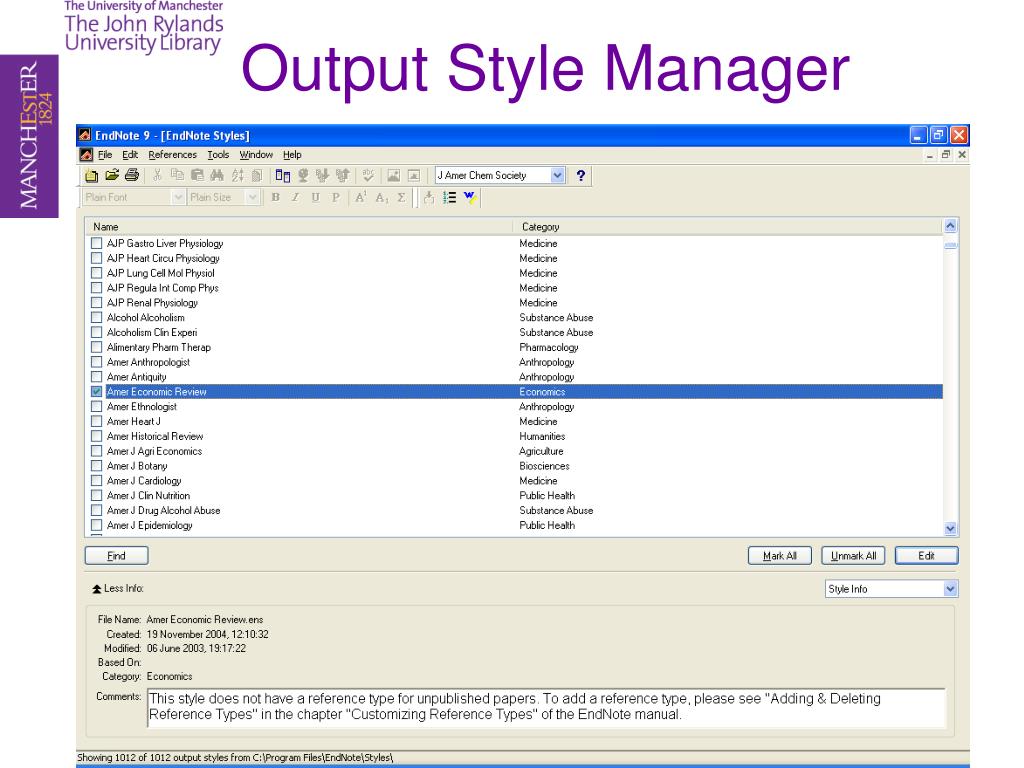Select the Amer Historical Review row

pos(514,436)
